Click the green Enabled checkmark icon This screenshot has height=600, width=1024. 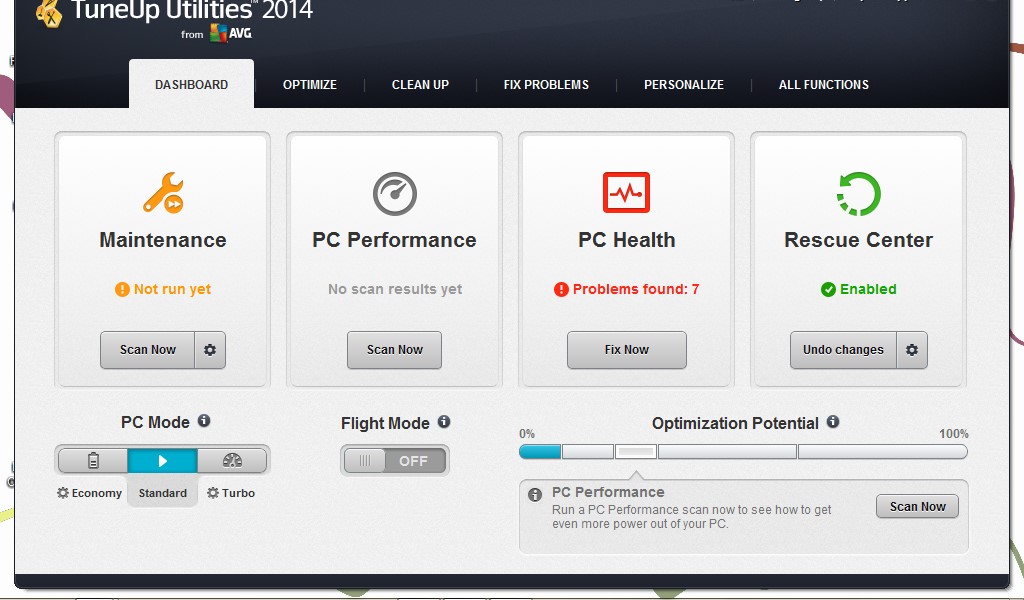pyautogui.click(x=828, y=289)
